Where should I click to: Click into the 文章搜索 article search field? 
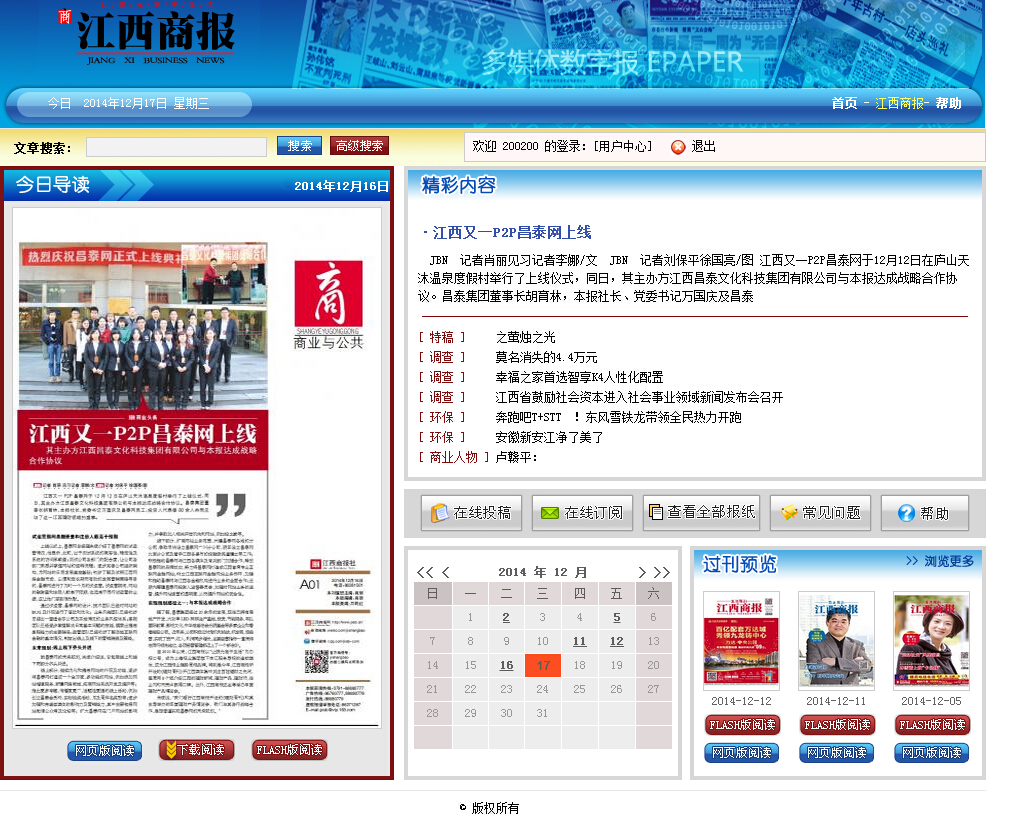coord(176,147)
